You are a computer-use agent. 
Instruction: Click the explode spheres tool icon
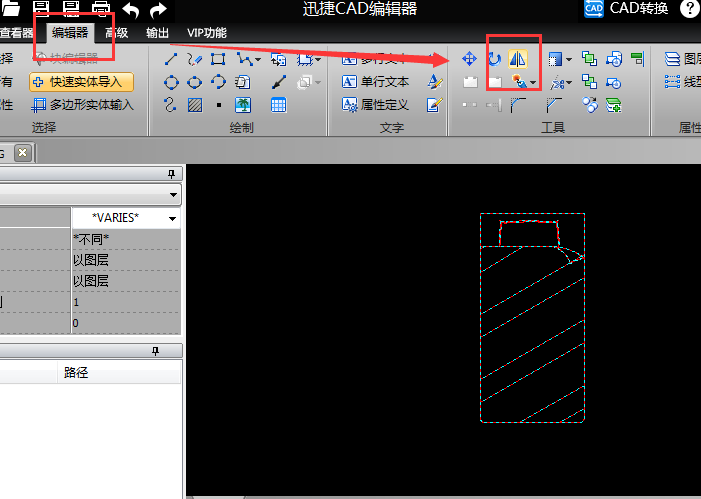point(590,105)
